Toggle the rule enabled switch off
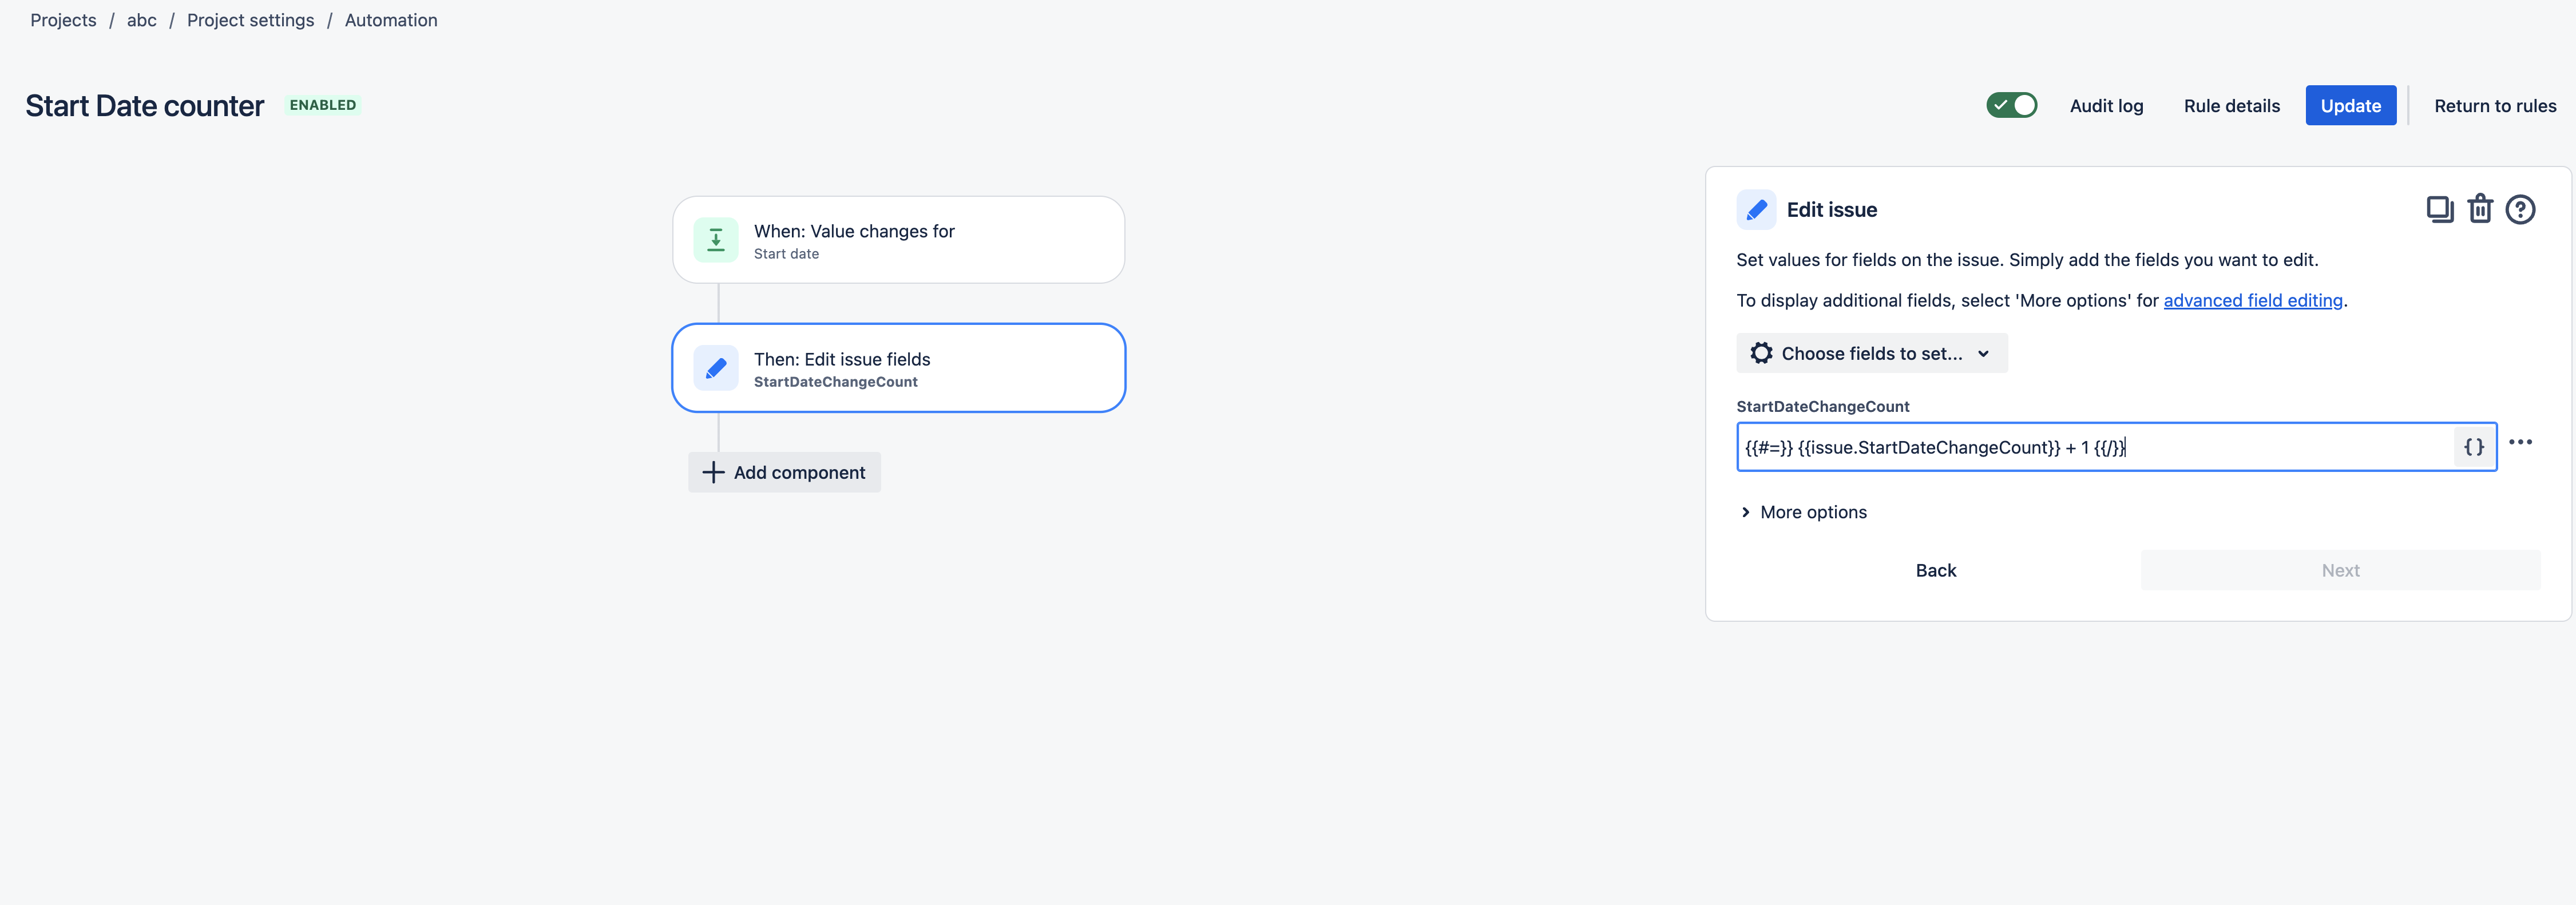Viewport: 2576px width, 905px height. 2011,105
